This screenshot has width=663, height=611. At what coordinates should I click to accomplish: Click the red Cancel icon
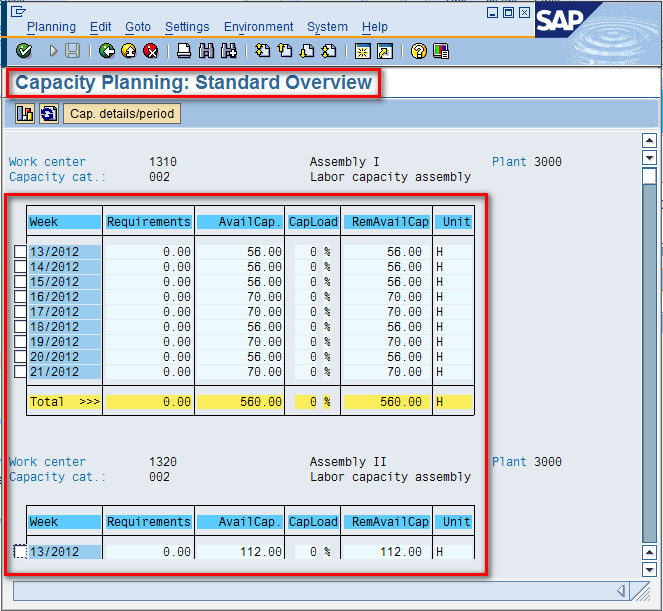coord(151,51)
